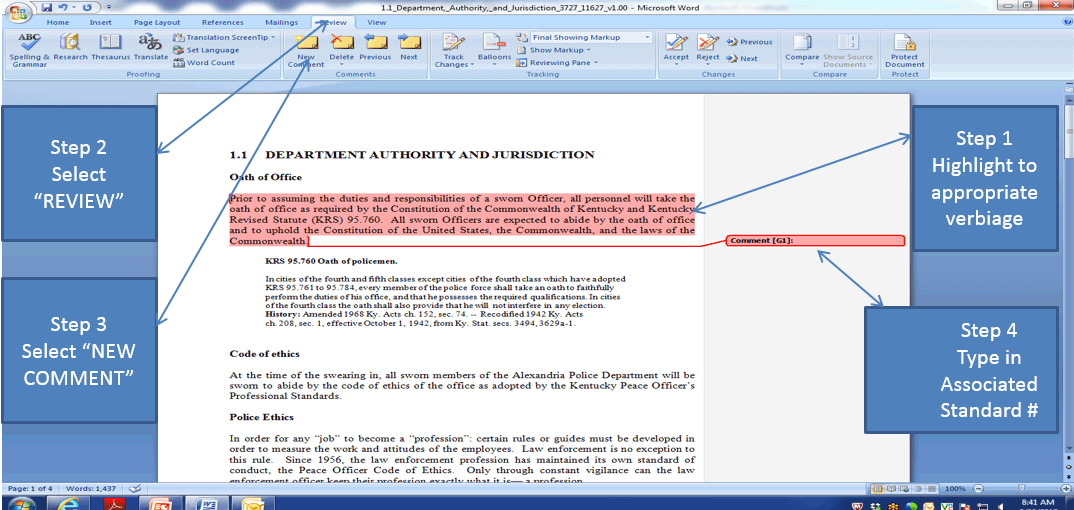Click the Spelling & Grammar icon

pos(29,47)
